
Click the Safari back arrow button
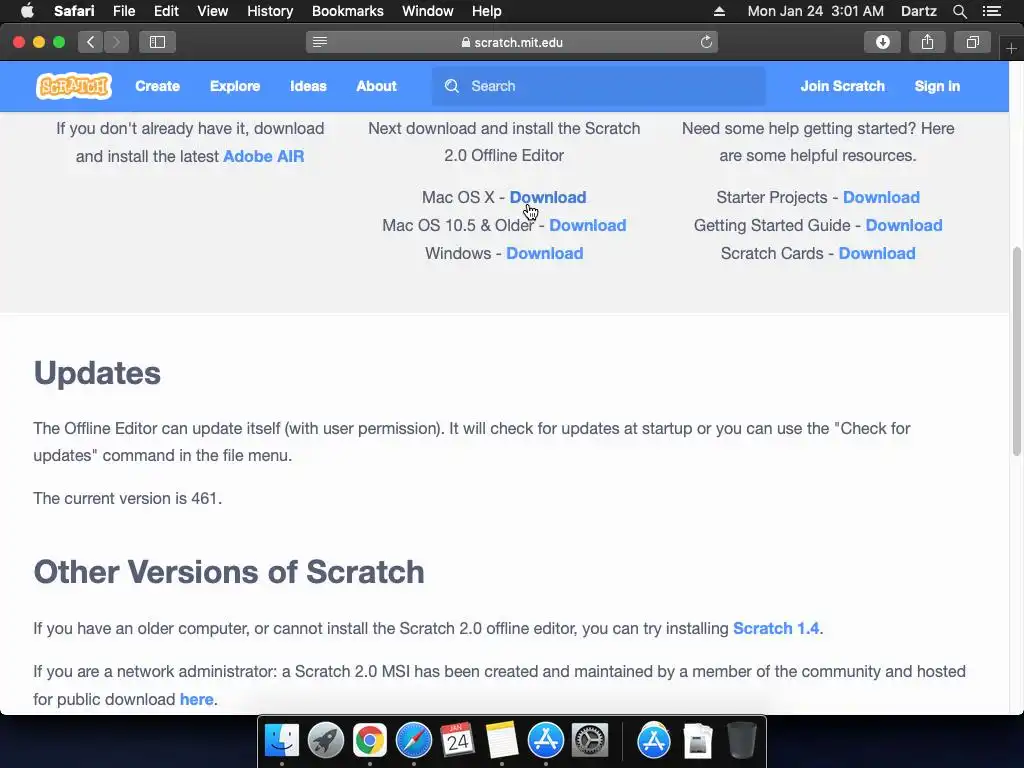pos(91,42)
